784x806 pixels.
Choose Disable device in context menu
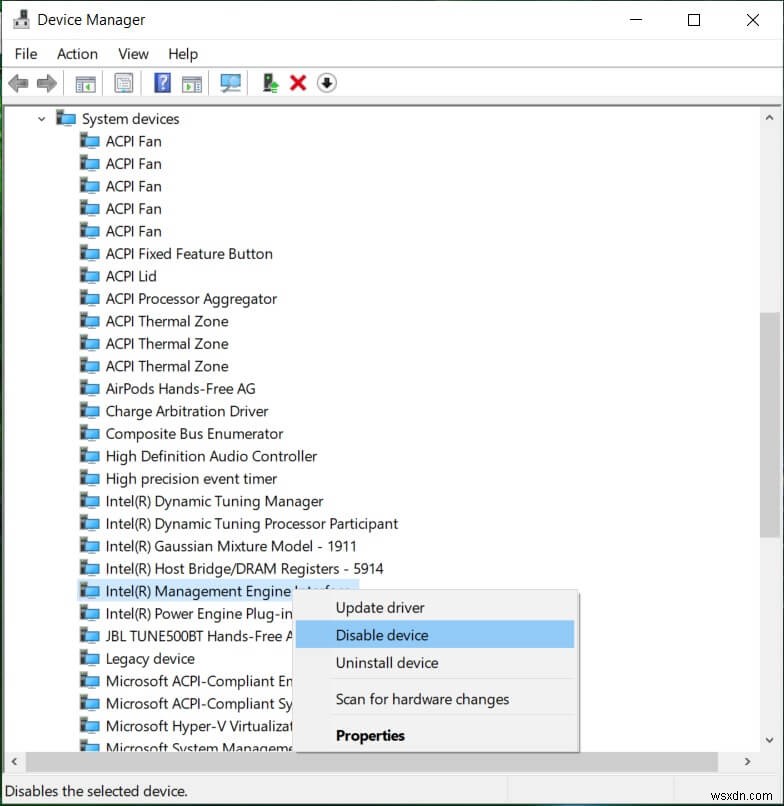[x=435, y=635]
